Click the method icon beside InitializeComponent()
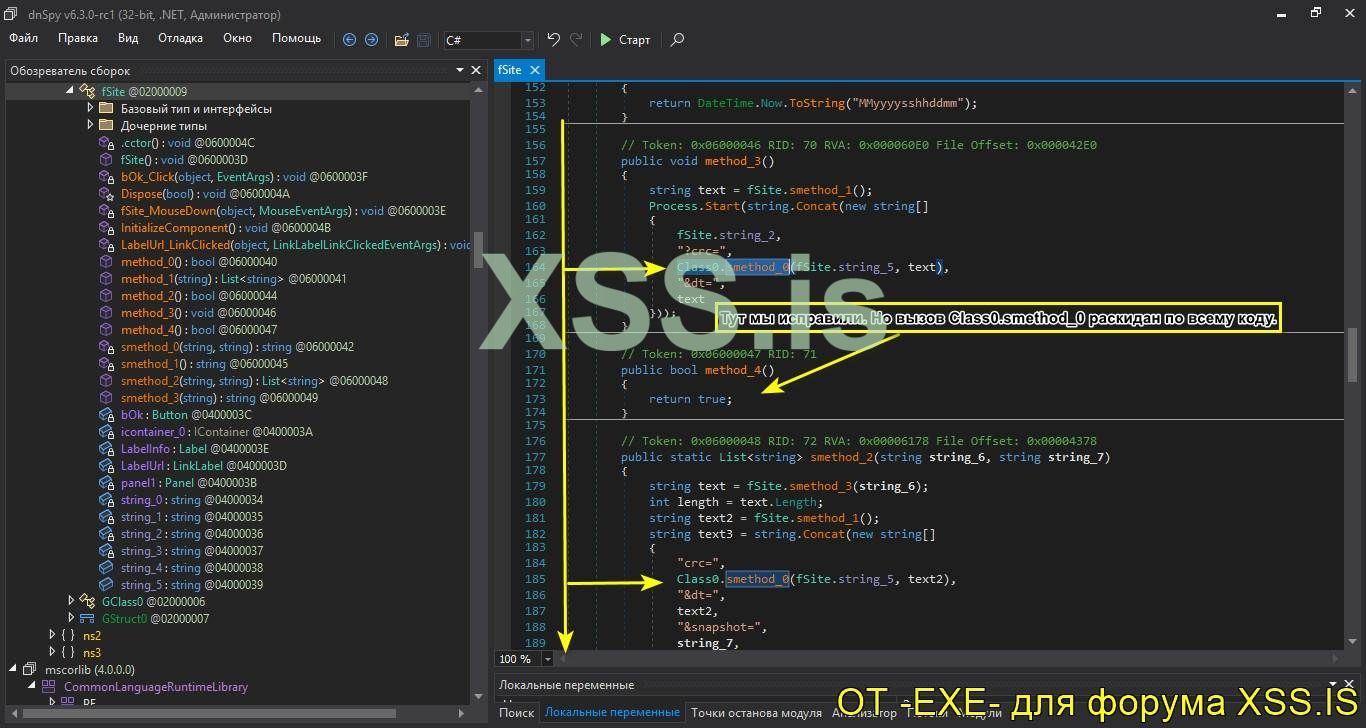The width and height of the screenshot is (1366, 728). 106,228
